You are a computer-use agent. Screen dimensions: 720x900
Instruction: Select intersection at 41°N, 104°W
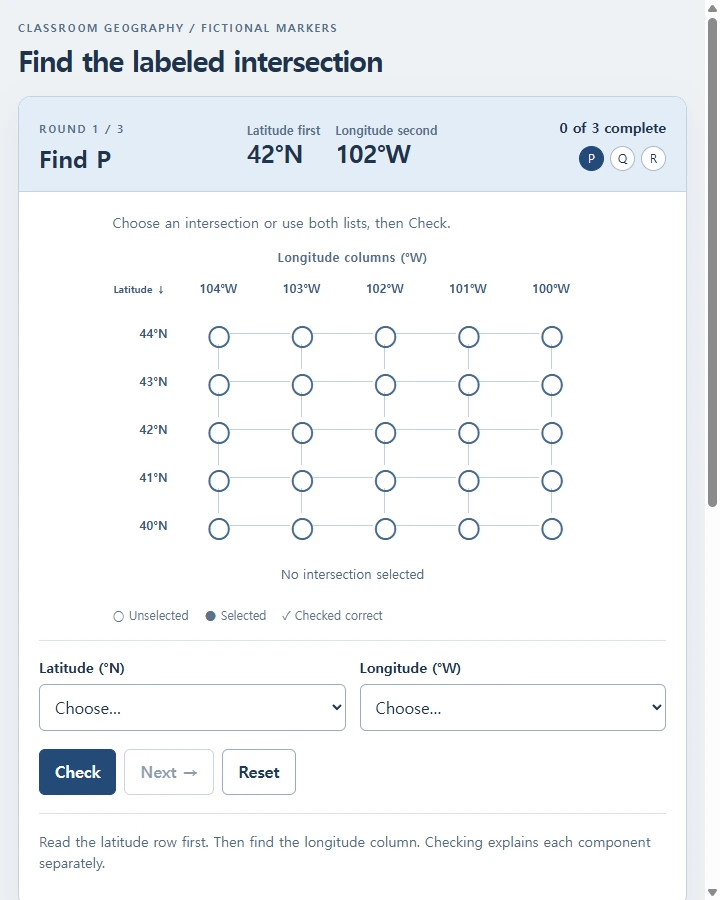point(219,481)
